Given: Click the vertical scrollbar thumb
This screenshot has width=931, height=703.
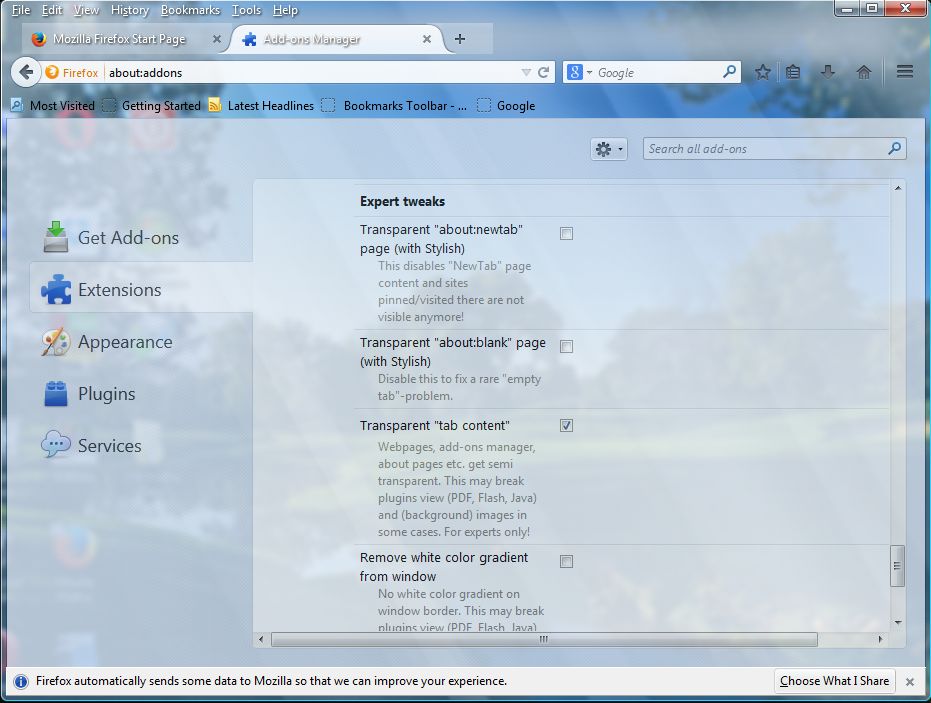Looking at the screenshot, I should 897,566.
